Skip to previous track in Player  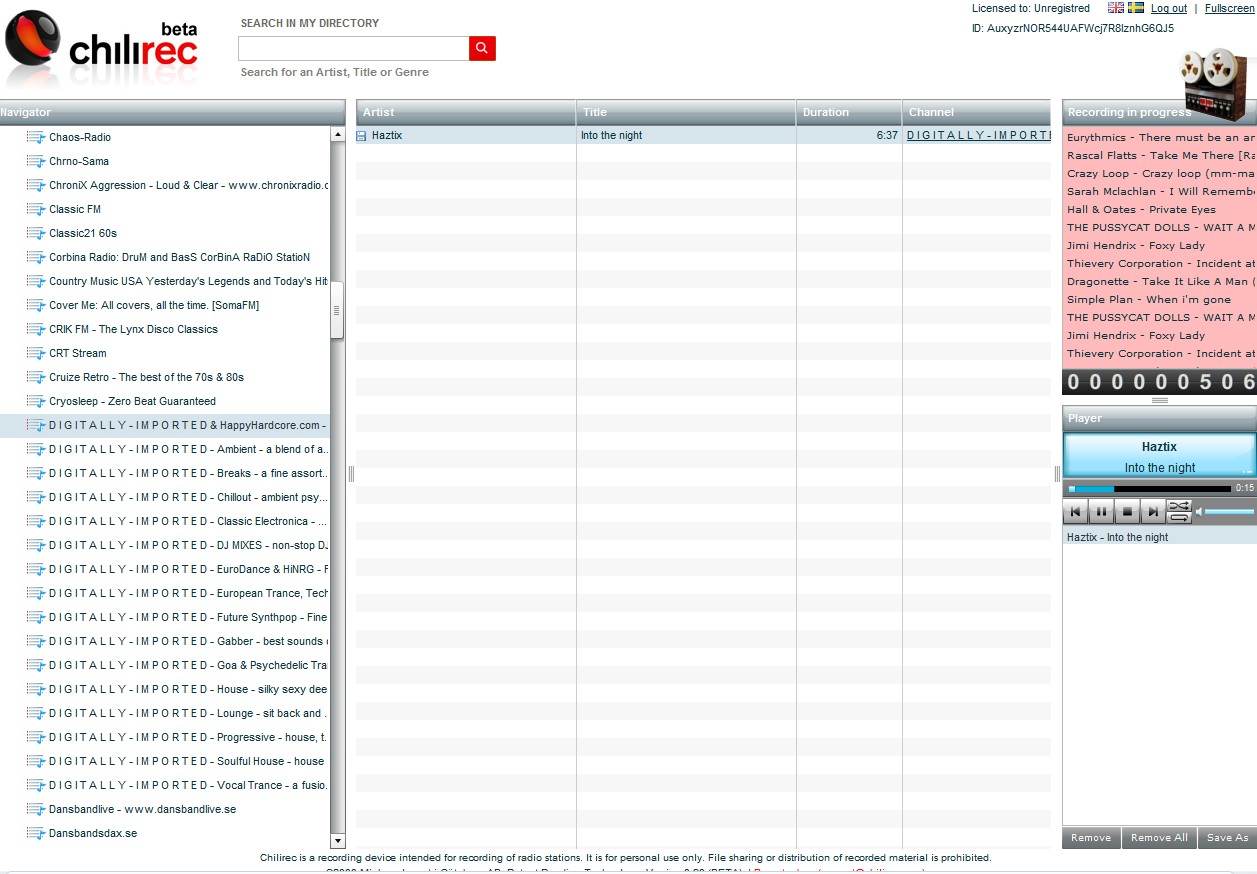(x=1075, y=511)
